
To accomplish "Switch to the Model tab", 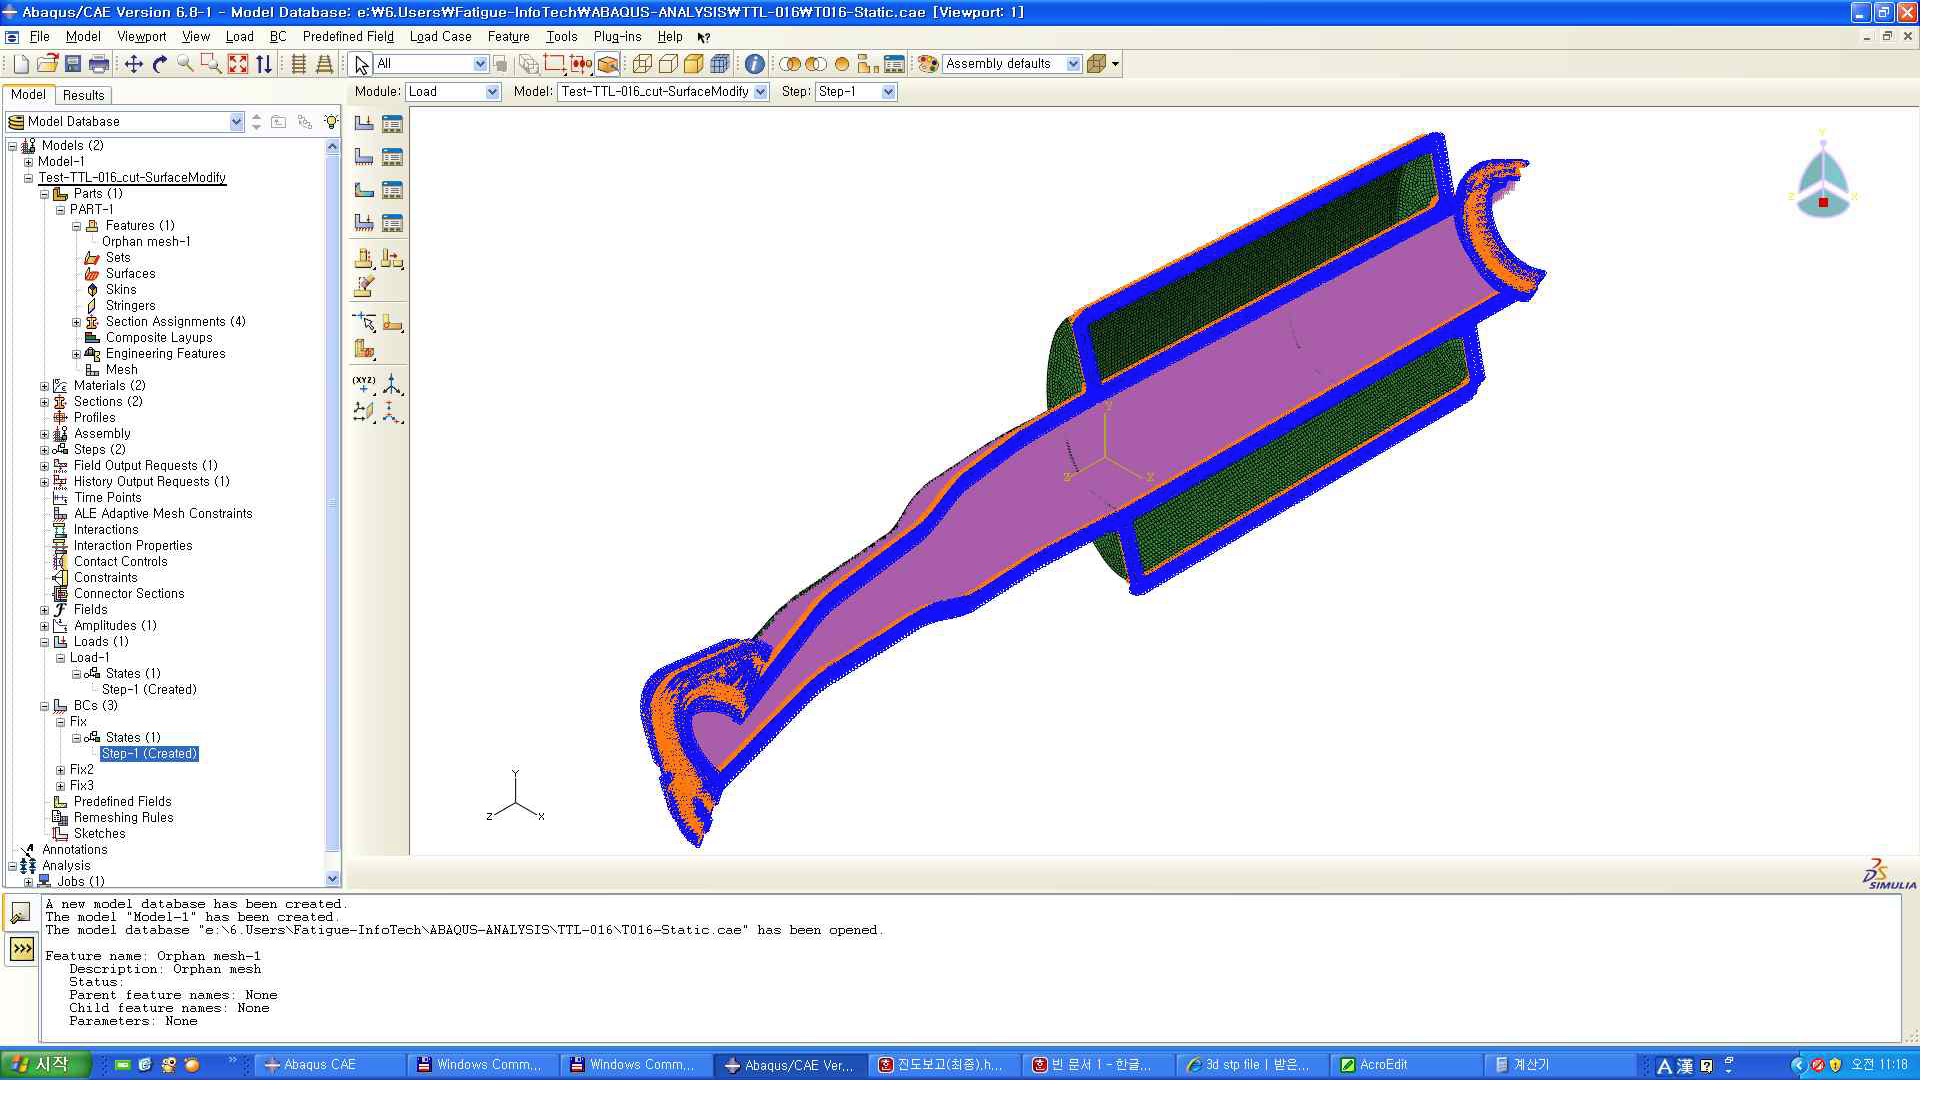I will point(28,94).
